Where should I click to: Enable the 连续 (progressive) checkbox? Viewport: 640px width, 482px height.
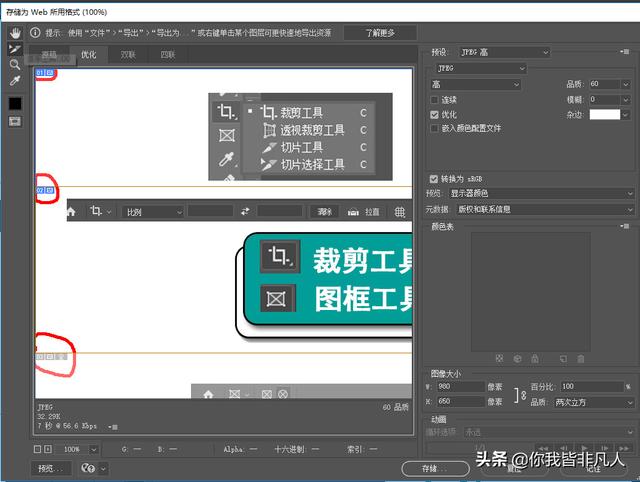(x=434, y=100)
